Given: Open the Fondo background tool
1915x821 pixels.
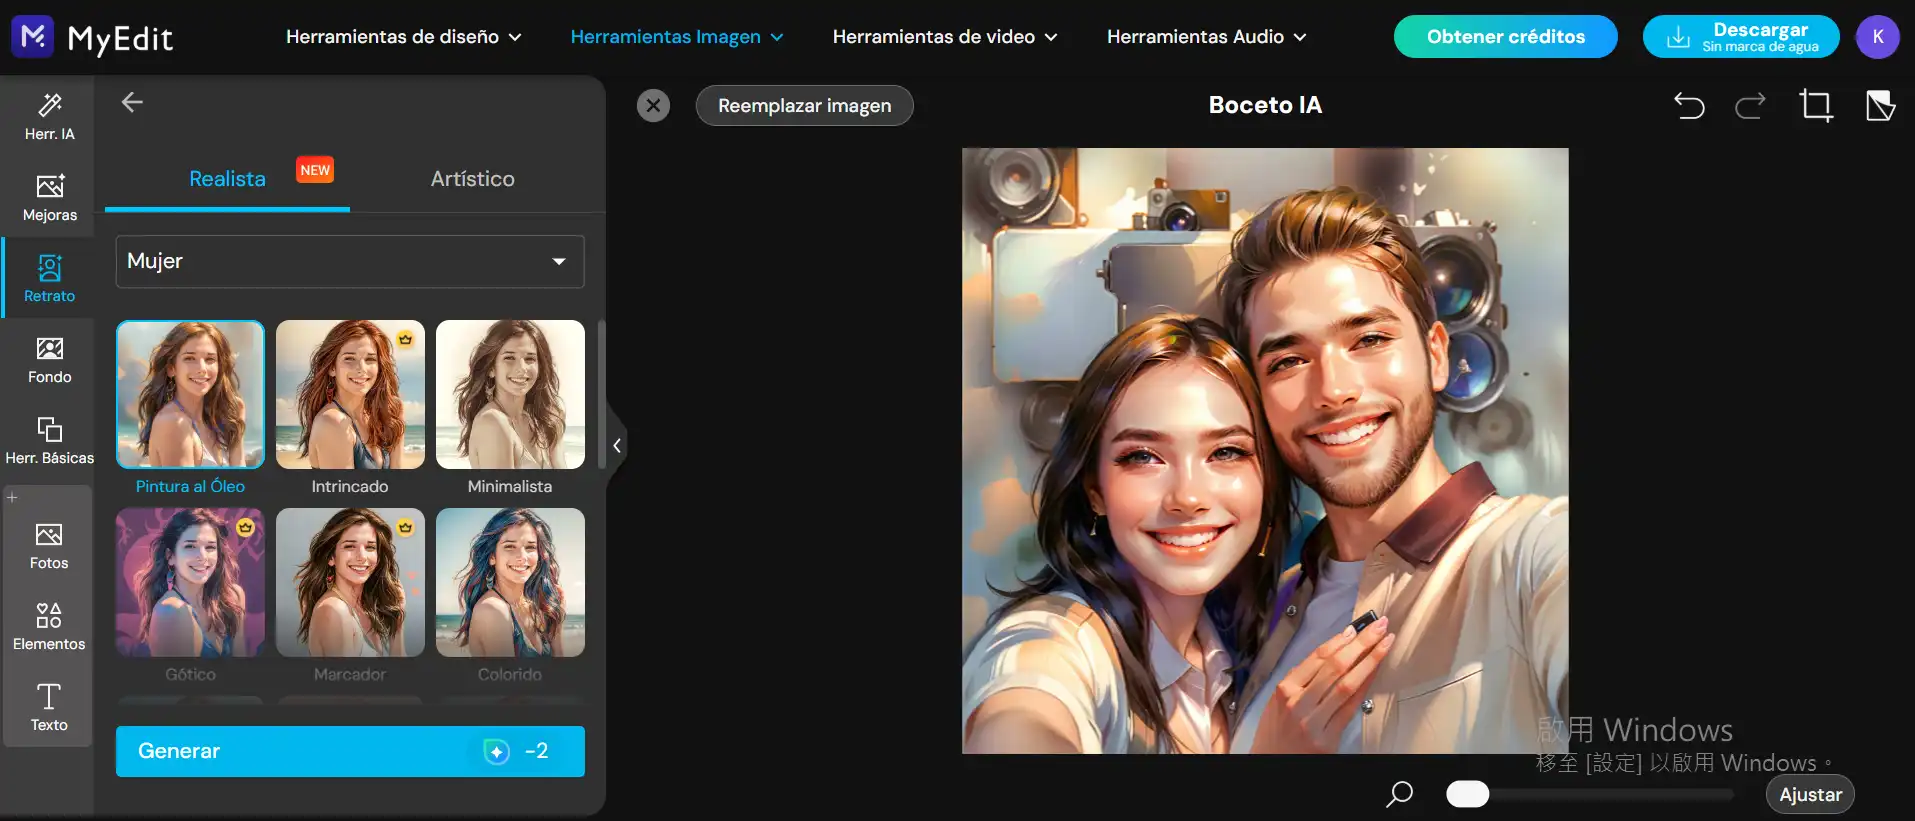Looking at the screenshot, I should [x=49, y=359].
